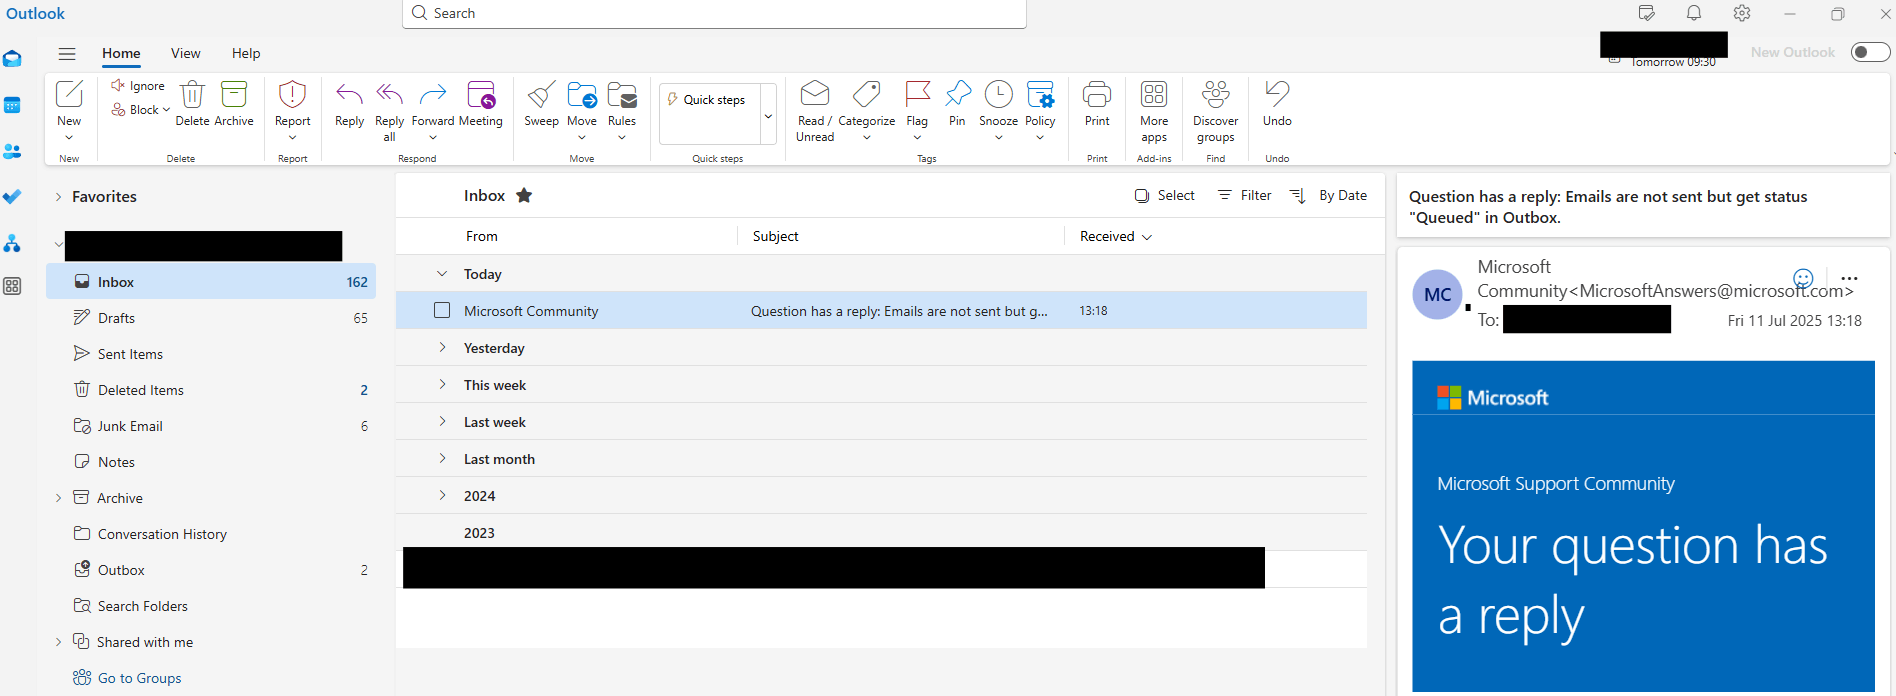
Task: React with the emoji smiley button
Action: 1803,279
